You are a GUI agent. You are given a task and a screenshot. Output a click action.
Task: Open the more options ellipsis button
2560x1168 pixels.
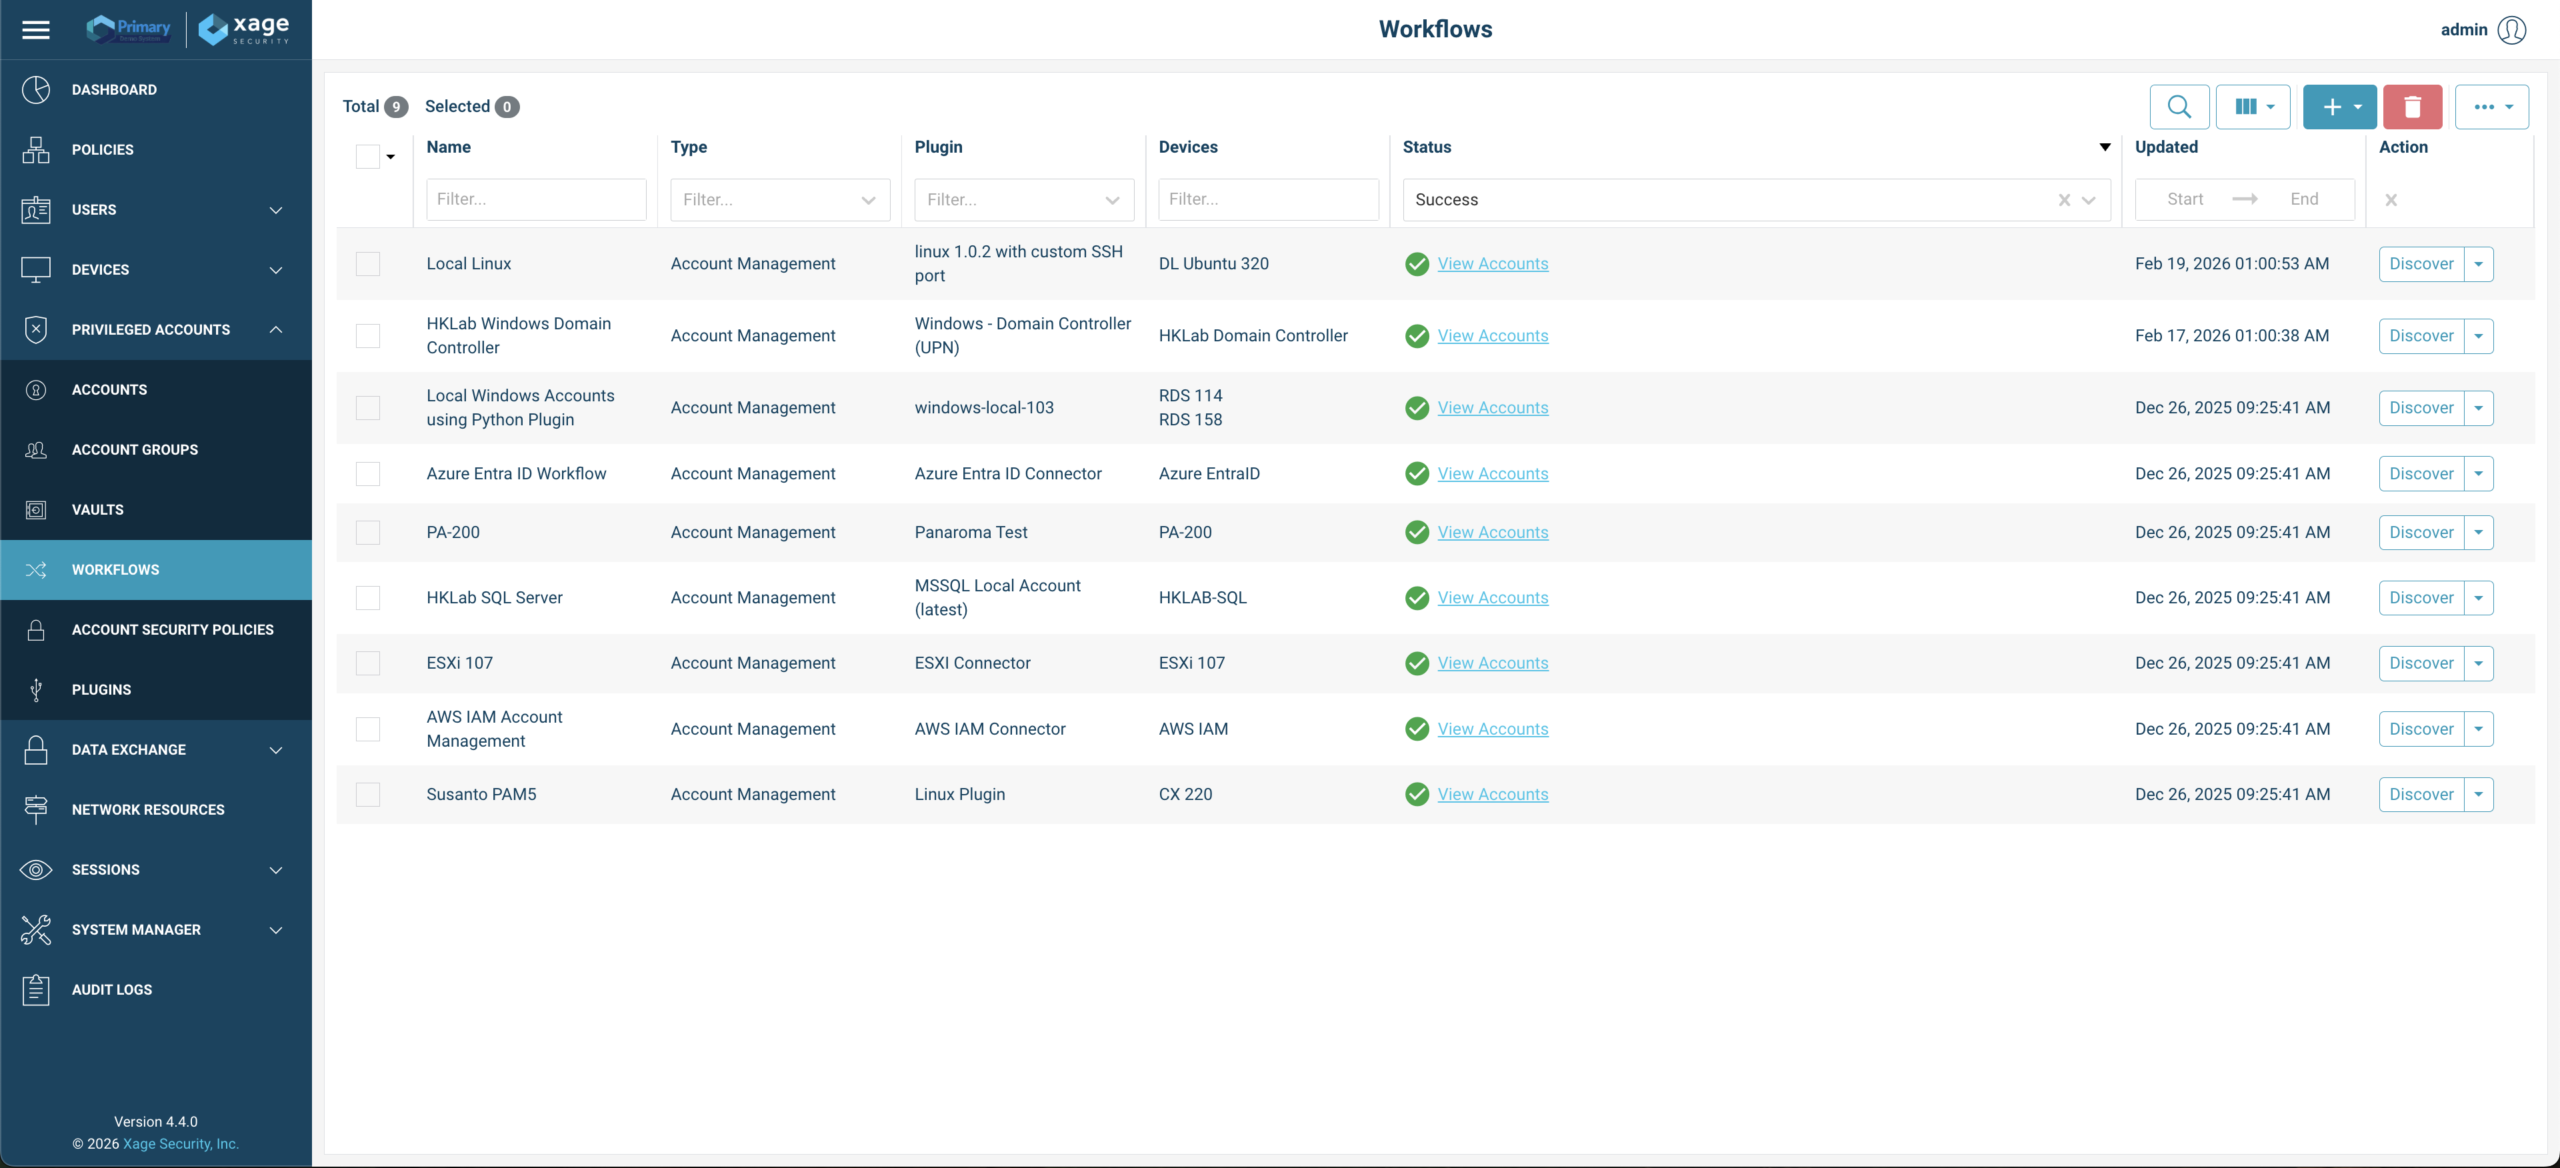pyautogui.click(x=2491, y=106)
